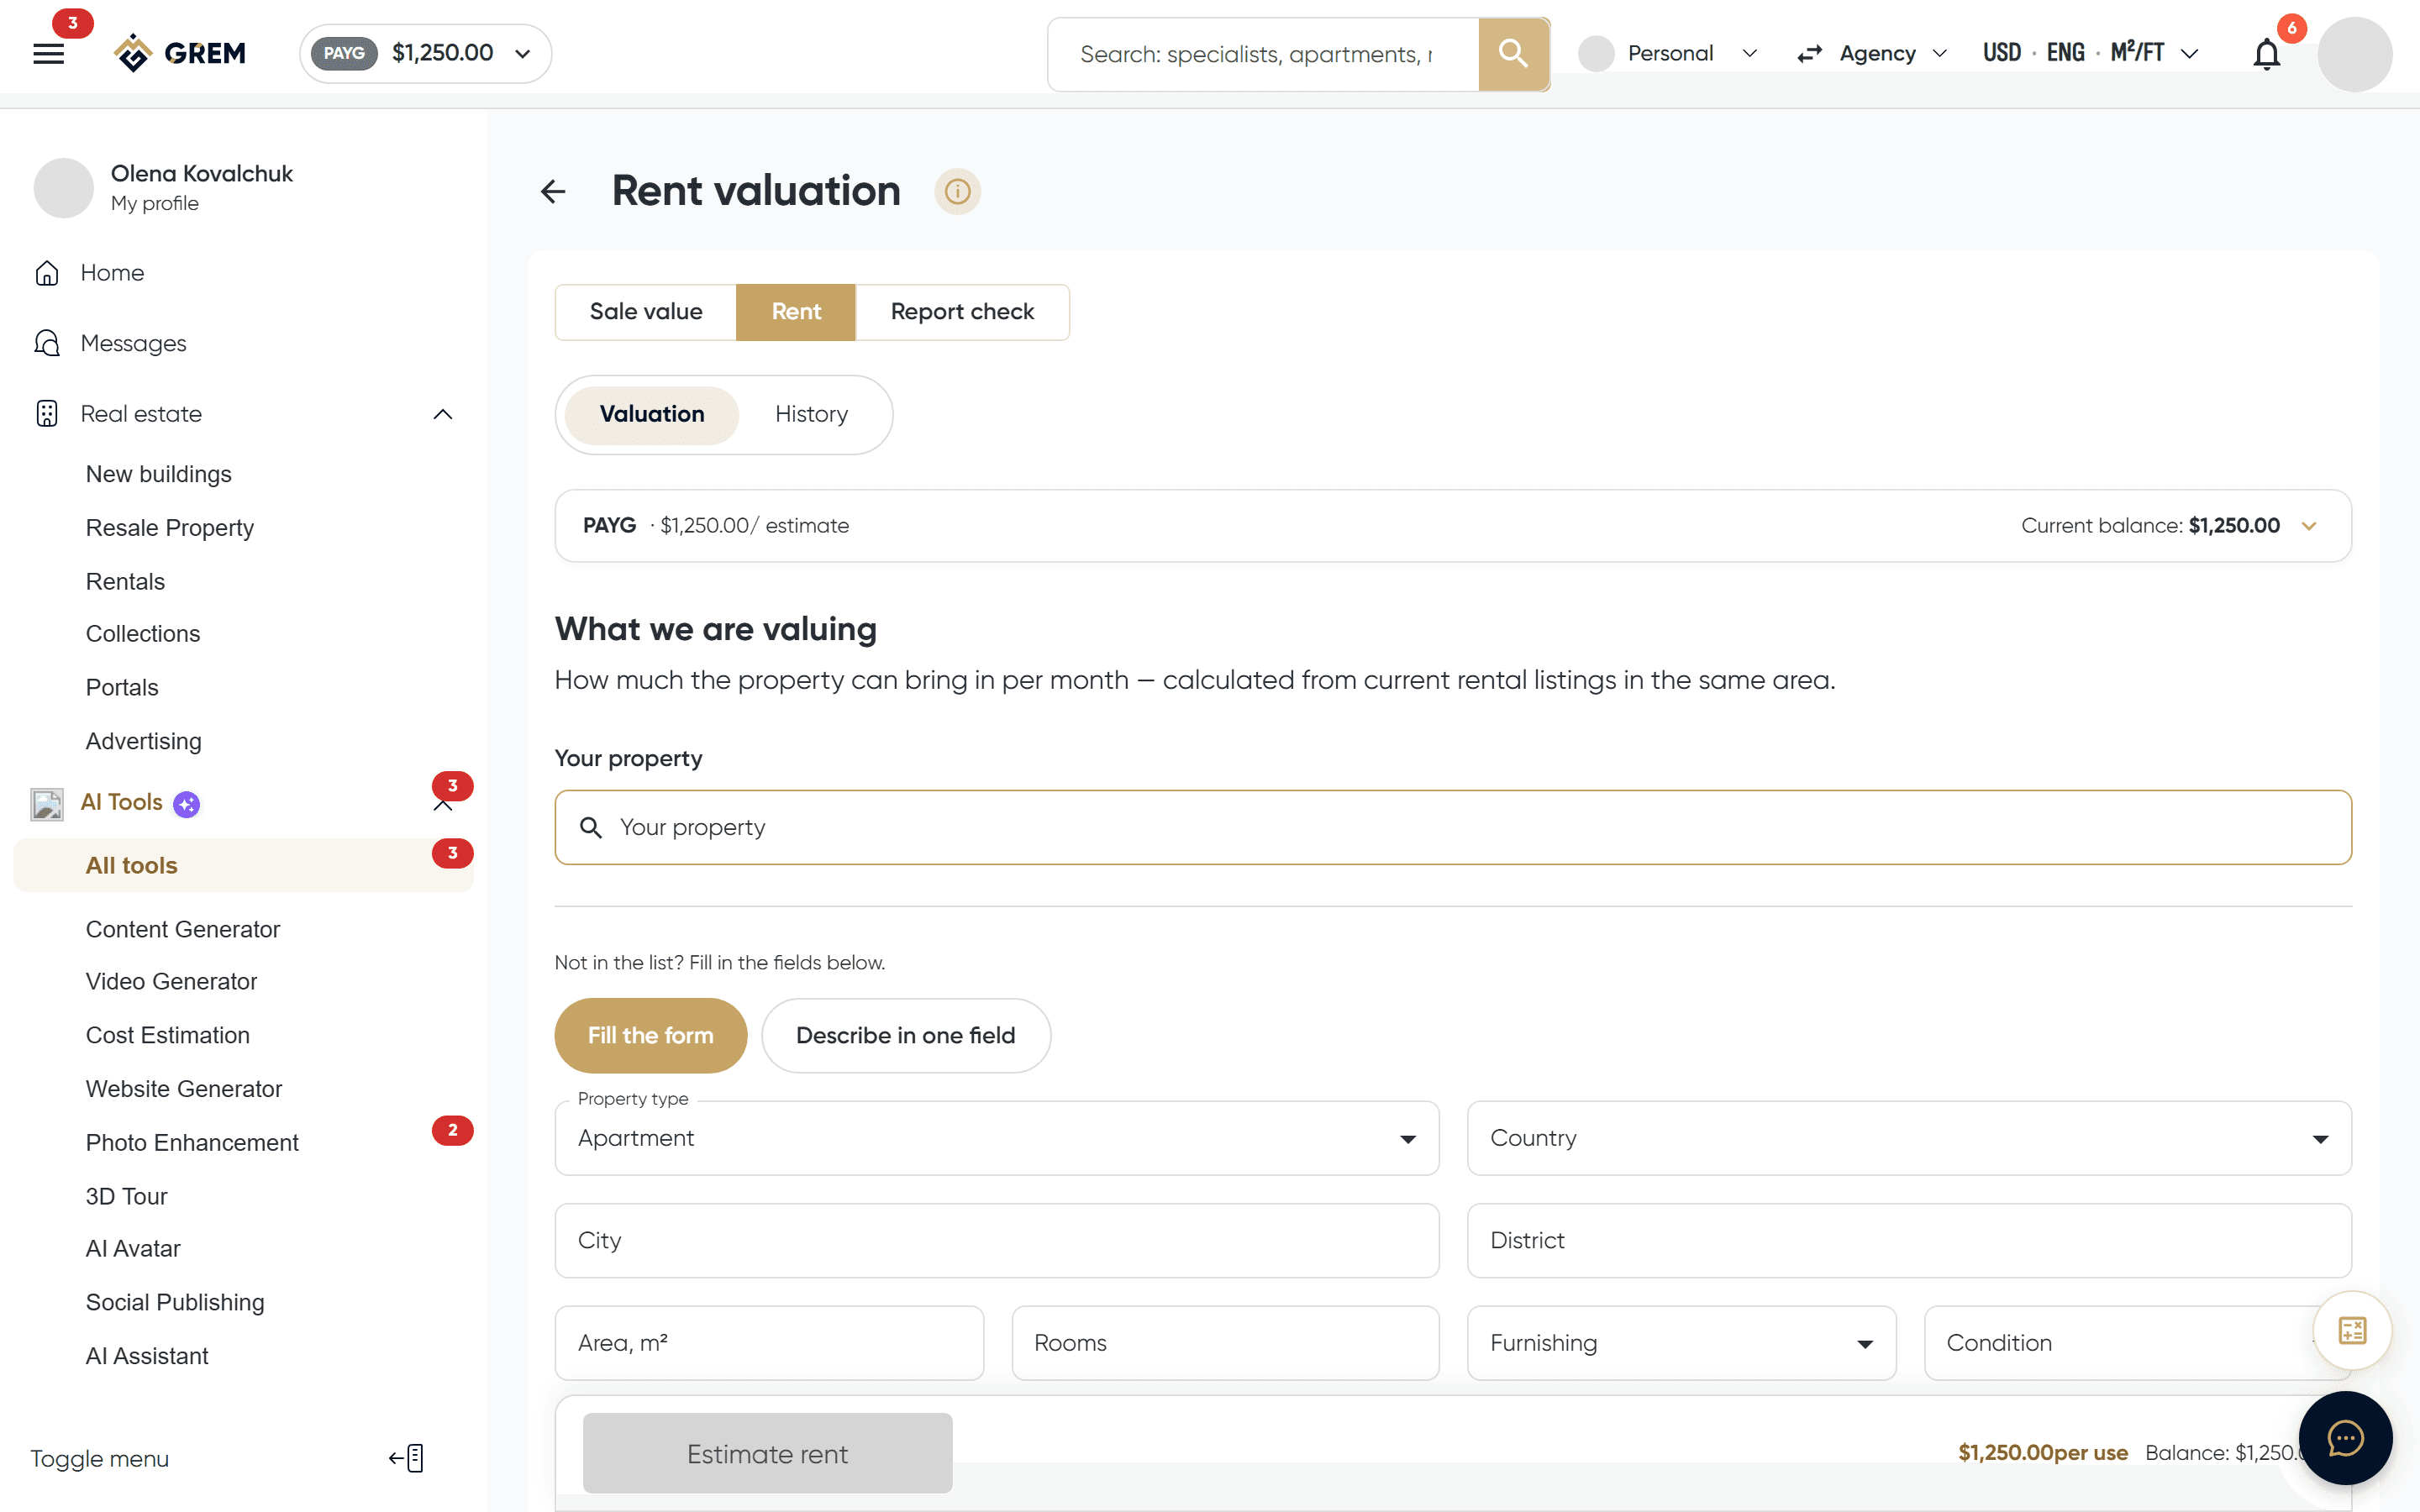2420x1512 pixels.
Task: Open the hamburger menu icon
Action: pyautogui.click(x=48, y=54)
